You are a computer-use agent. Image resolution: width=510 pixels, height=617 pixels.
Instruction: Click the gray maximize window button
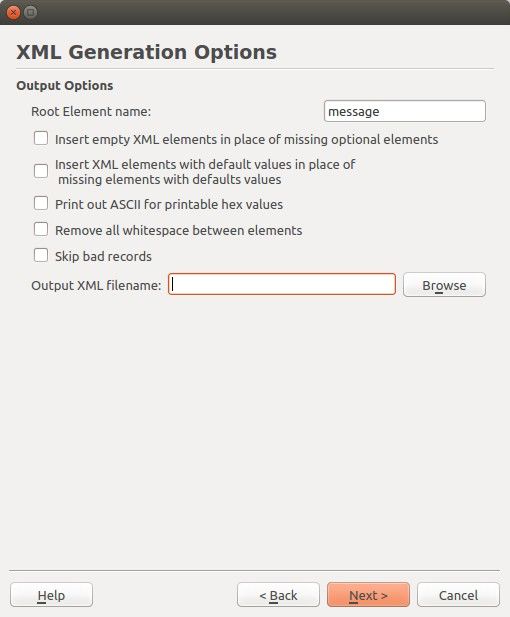(x=30, y=13)
